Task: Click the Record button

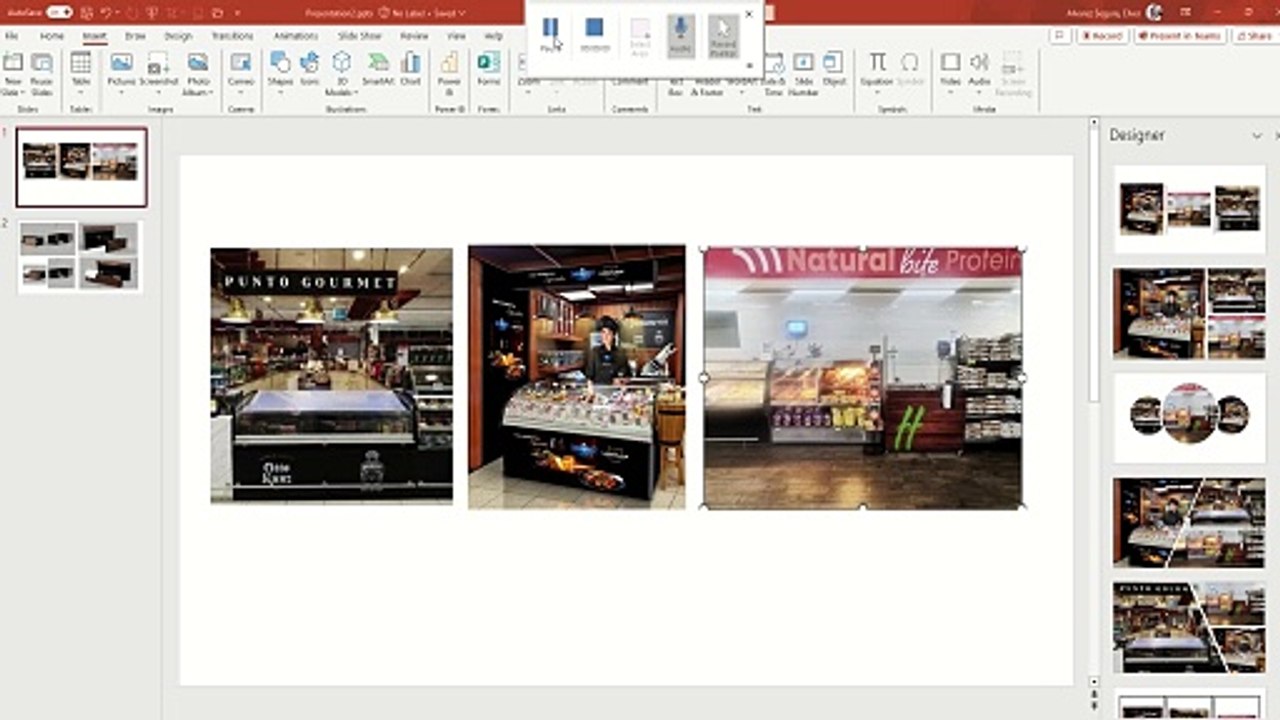Action: tap(1102, 36)
